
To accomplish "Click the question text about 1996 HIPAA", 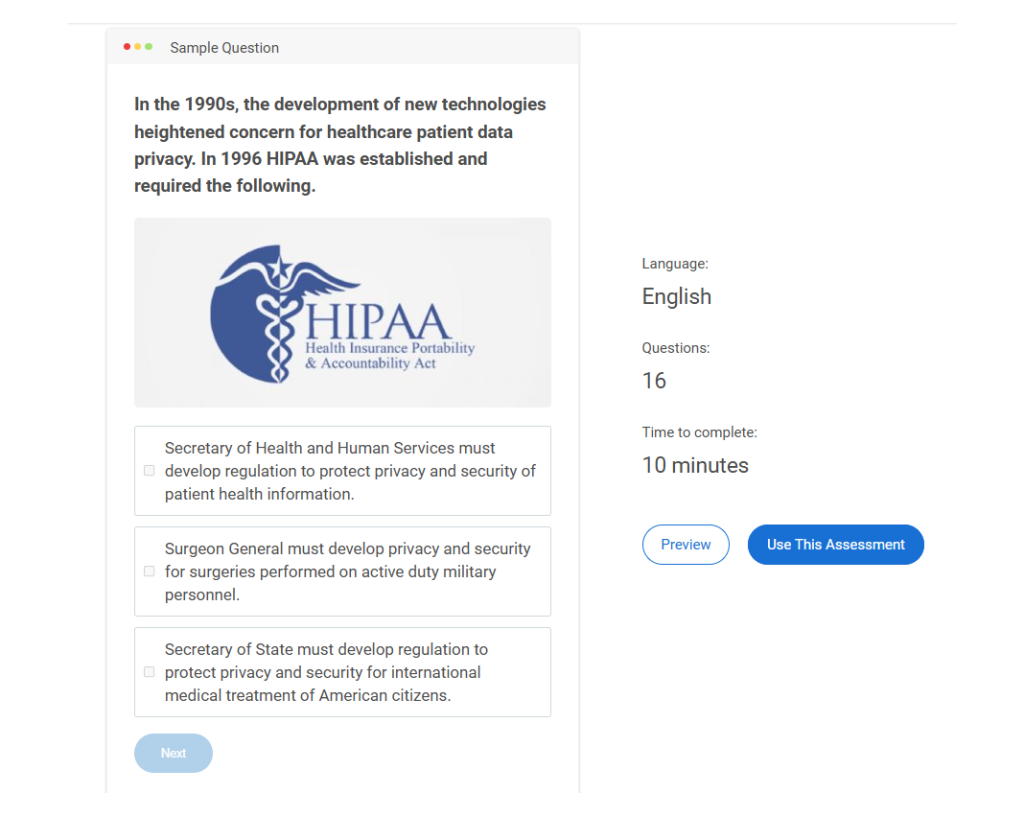I will pos(340,145).
